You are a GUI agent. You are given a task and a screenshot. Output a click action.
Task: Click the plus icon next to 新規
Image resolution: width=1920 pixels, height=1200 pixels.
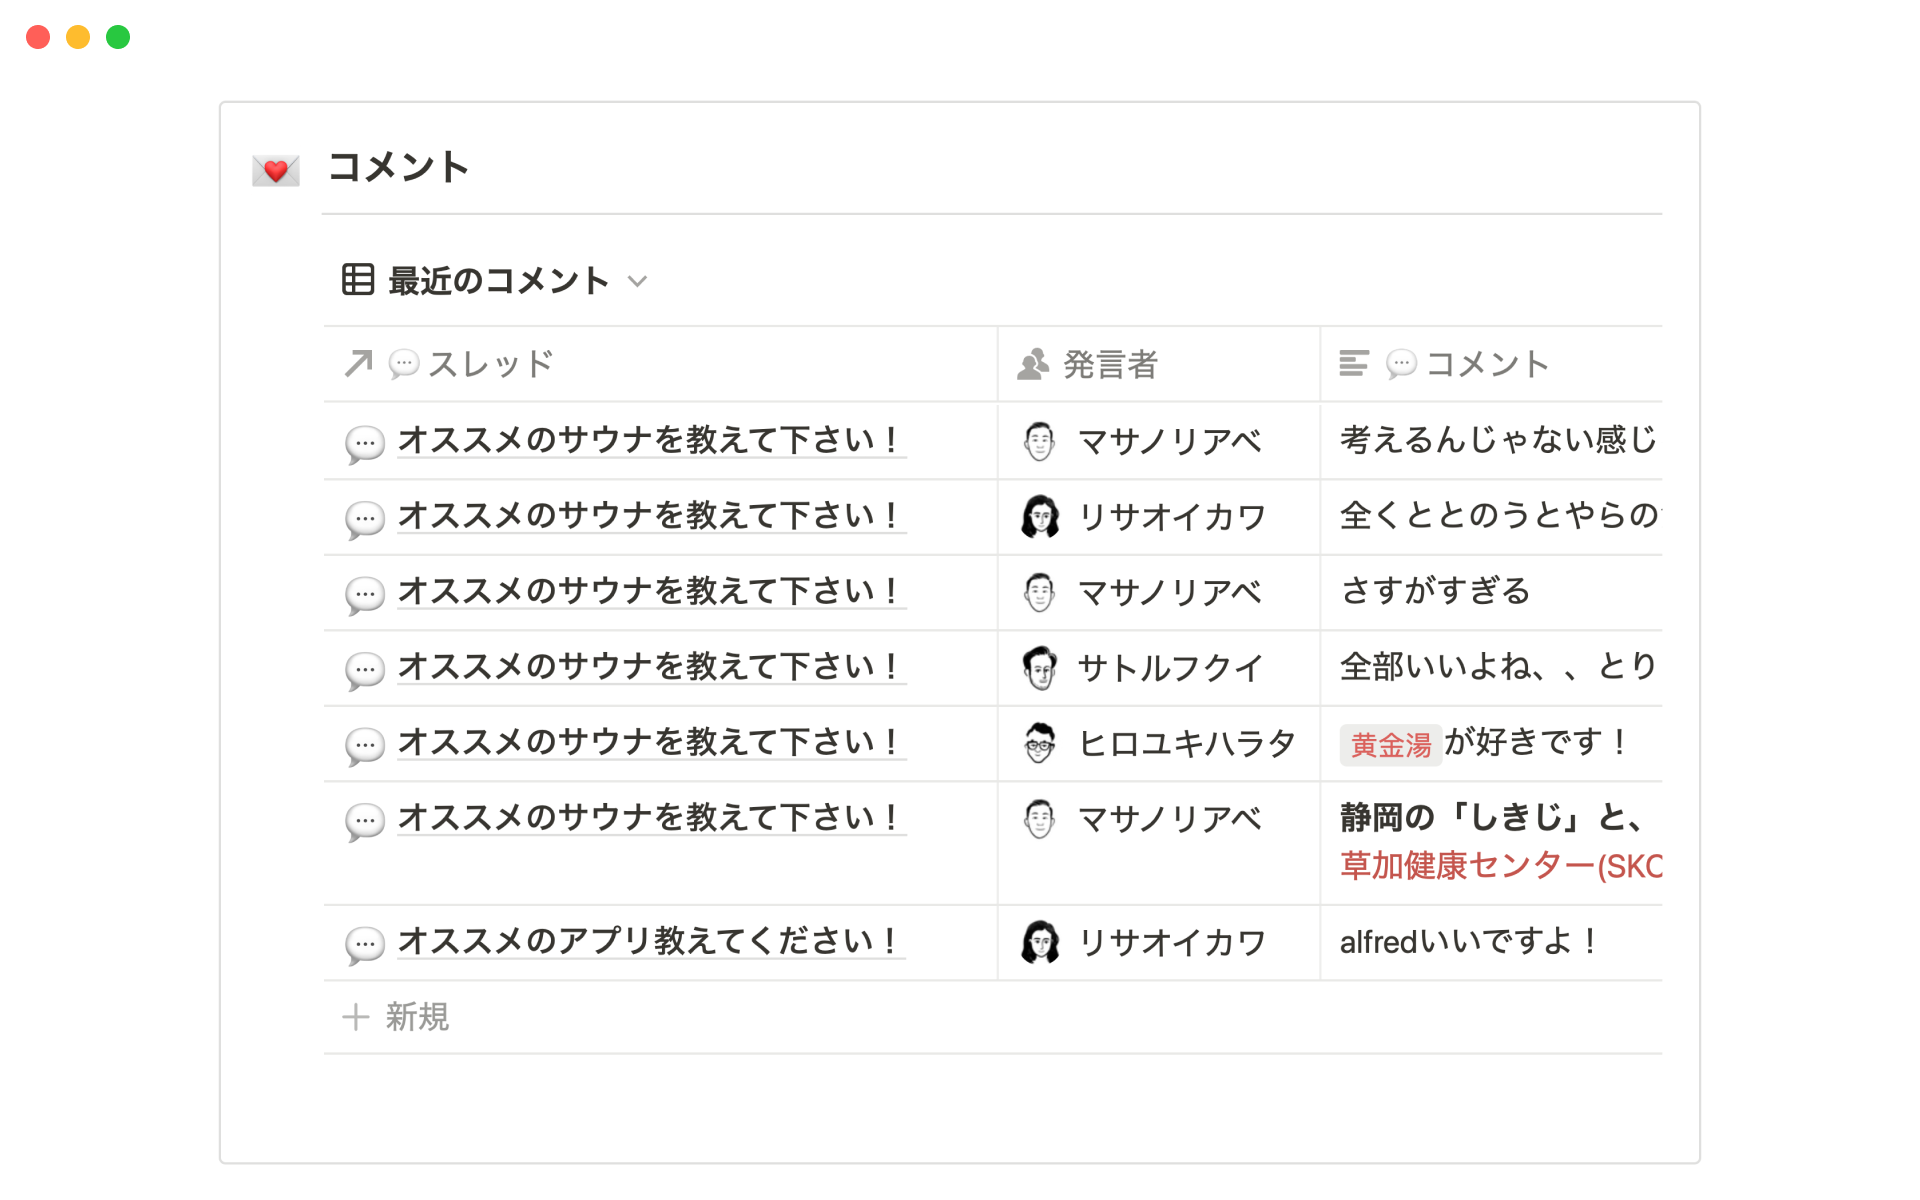coord(356,1017)
